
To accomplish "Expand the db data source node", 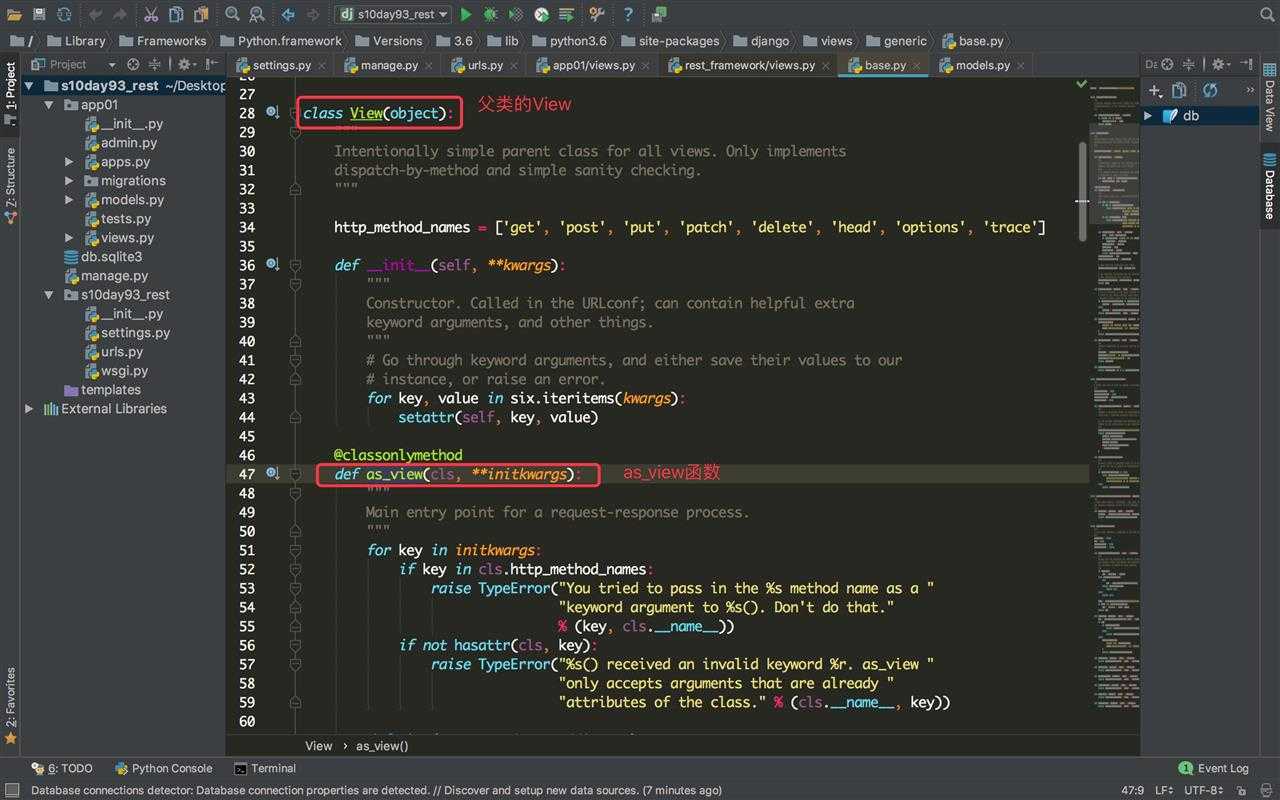I will tap(1149, 116).
